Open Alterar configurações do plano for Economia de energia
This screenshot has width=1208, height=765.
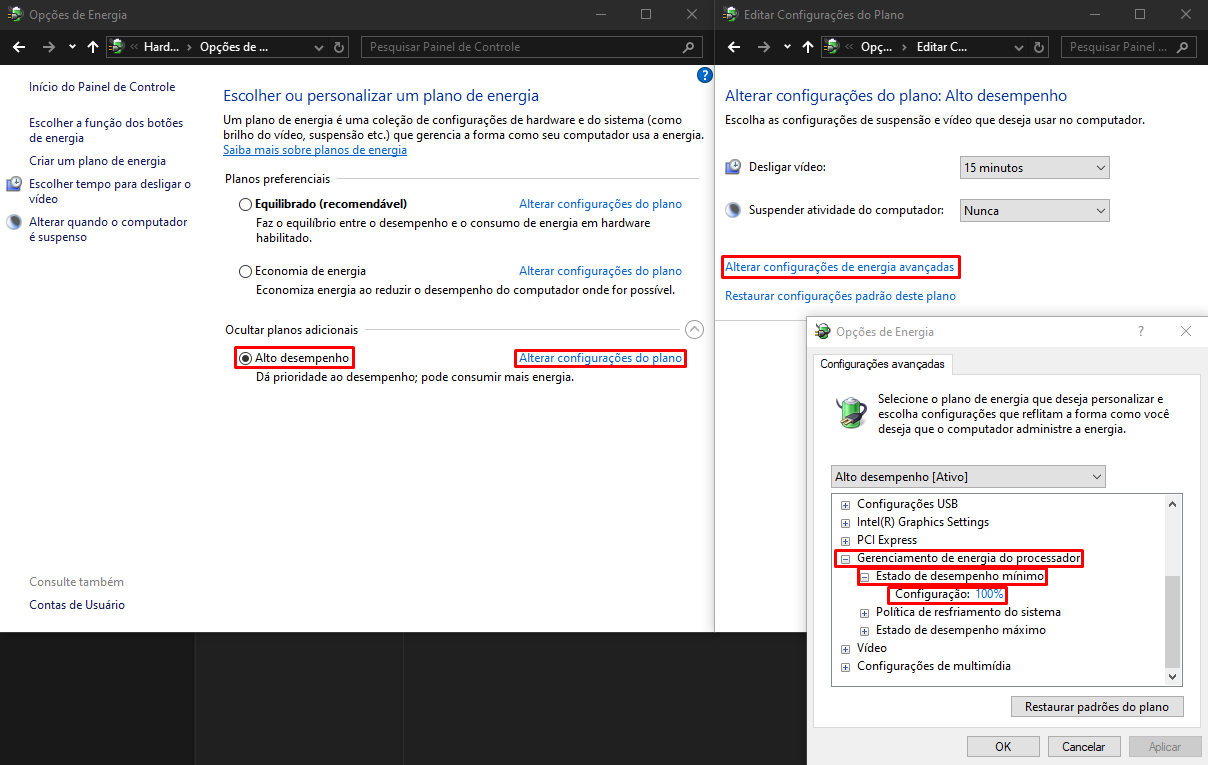[x=600, y=271]
